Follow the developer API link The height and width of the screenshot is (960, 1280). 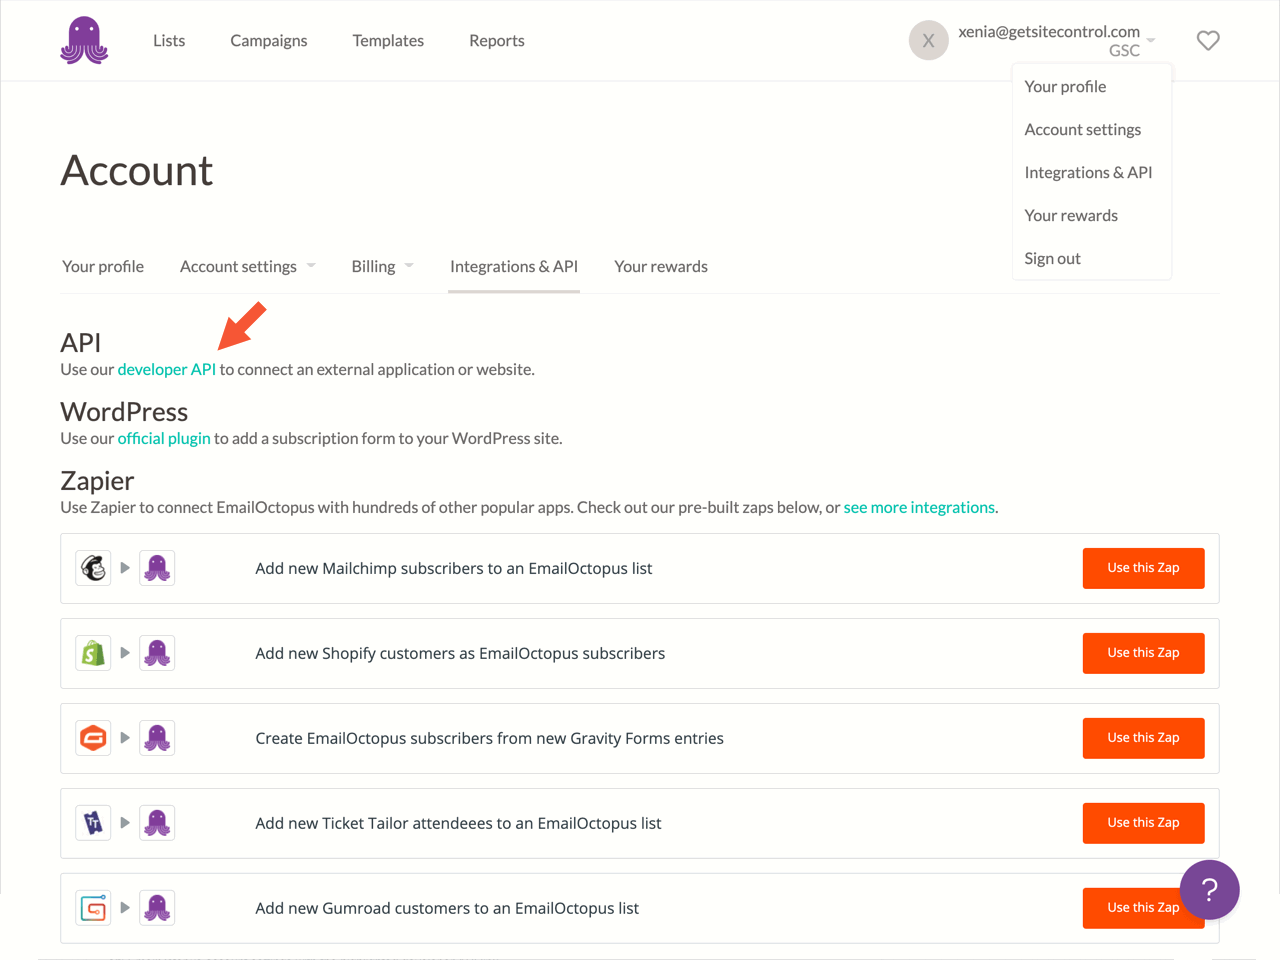pyautogui.click(x=167, y=369)
